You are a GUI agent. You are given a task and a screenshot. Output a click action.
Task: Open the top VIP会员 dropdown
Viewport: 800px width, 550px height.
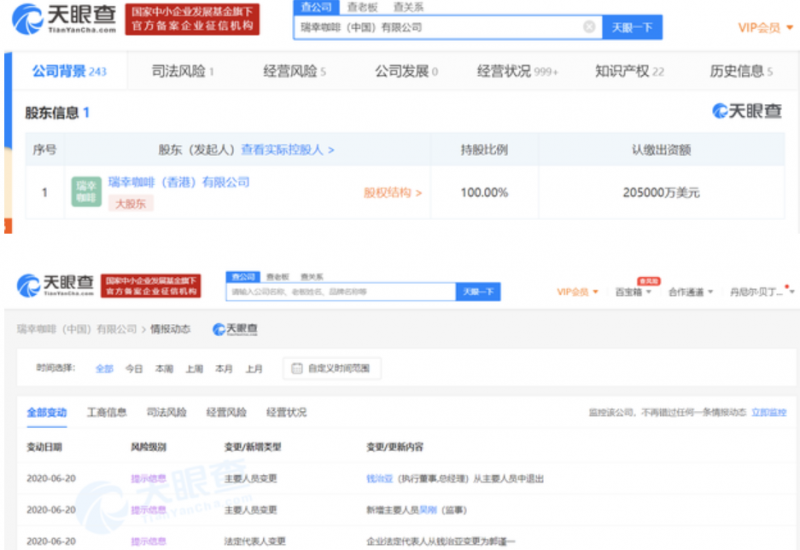pyautogui.click(x=765, y=28)
